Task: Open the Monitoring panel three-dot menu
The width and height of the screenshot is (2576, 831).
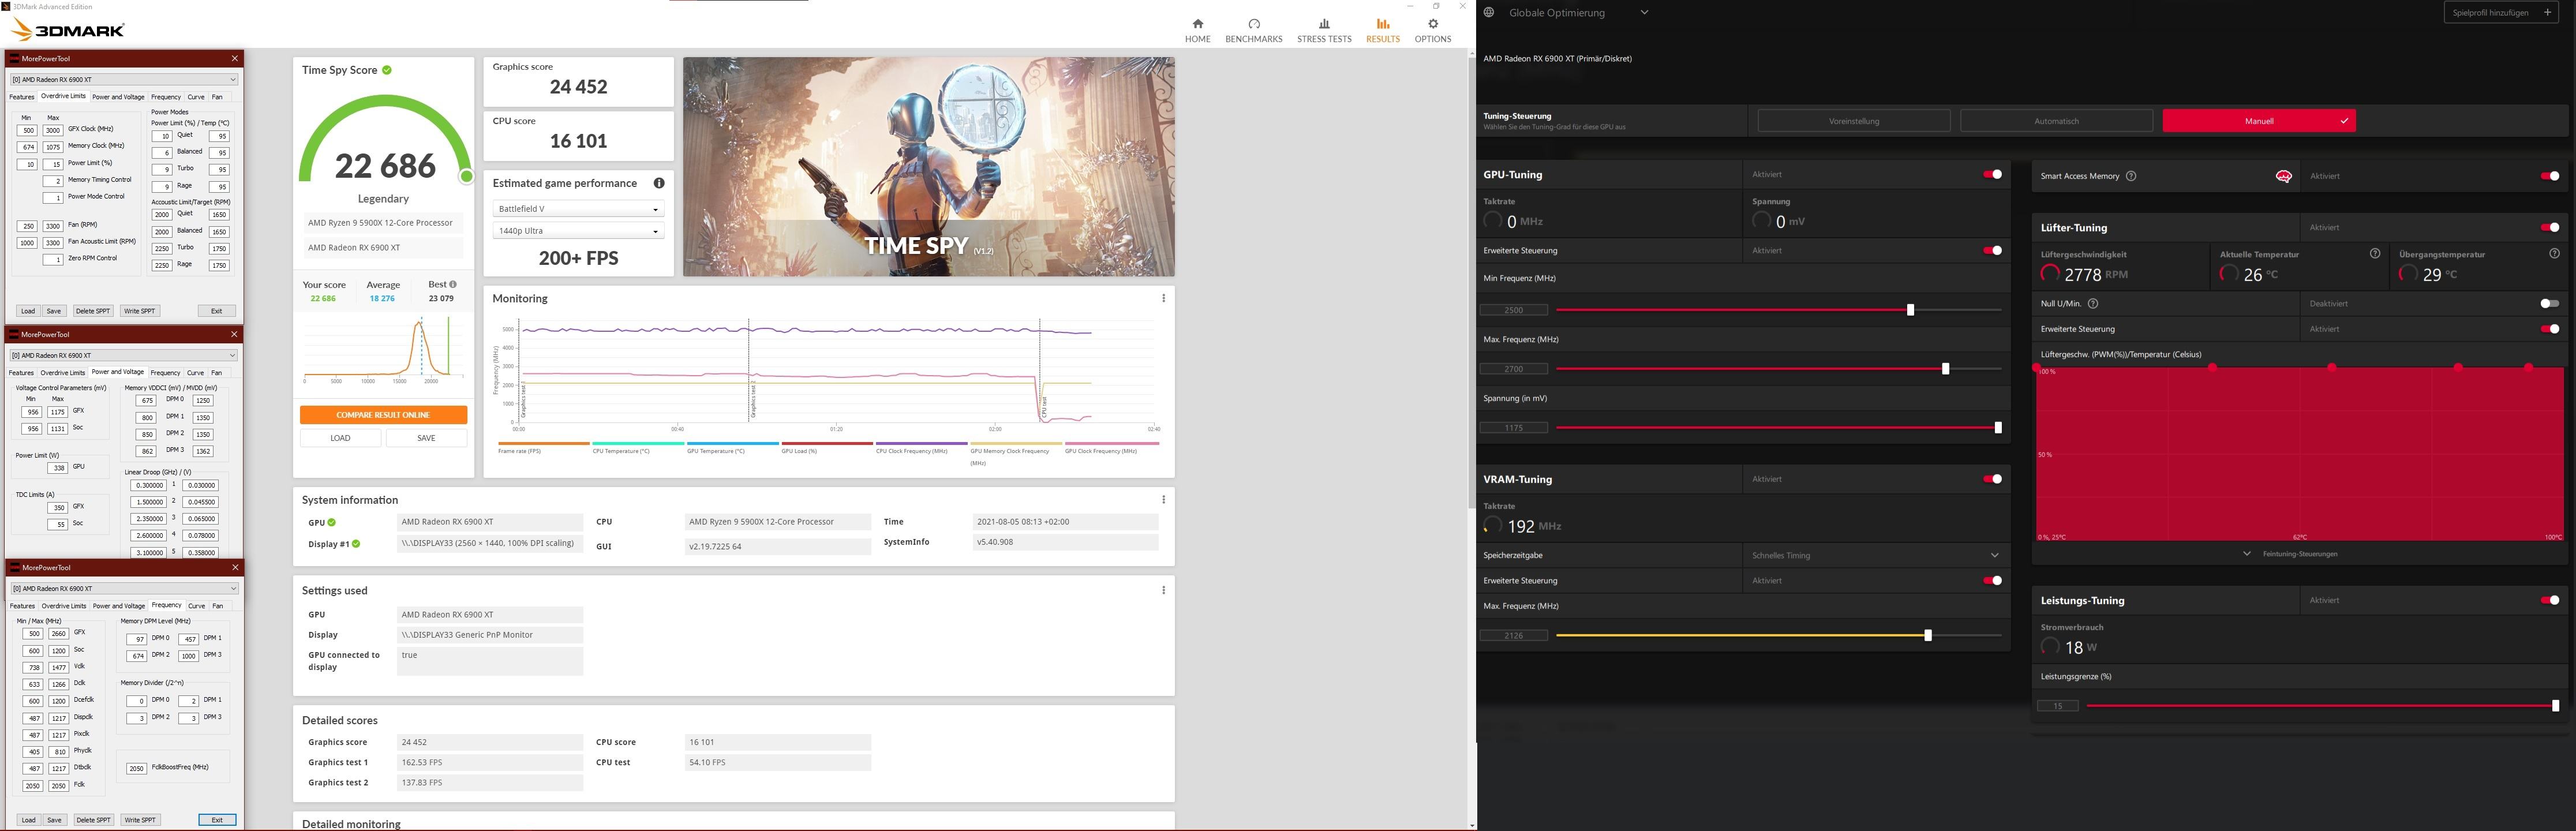Action: pyautogui.click(x=1163, y=298)
